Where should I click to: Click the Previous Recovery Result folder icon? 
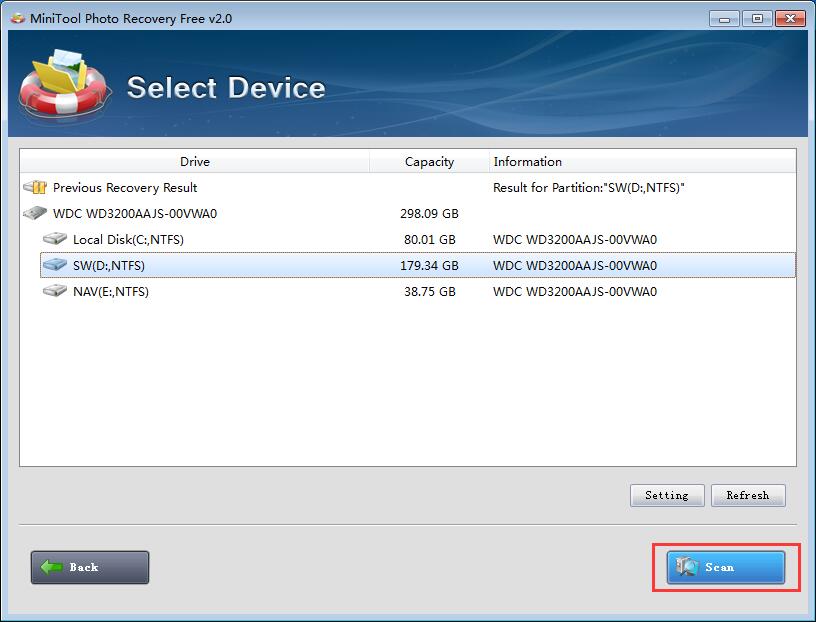click(x=35, y=187)
